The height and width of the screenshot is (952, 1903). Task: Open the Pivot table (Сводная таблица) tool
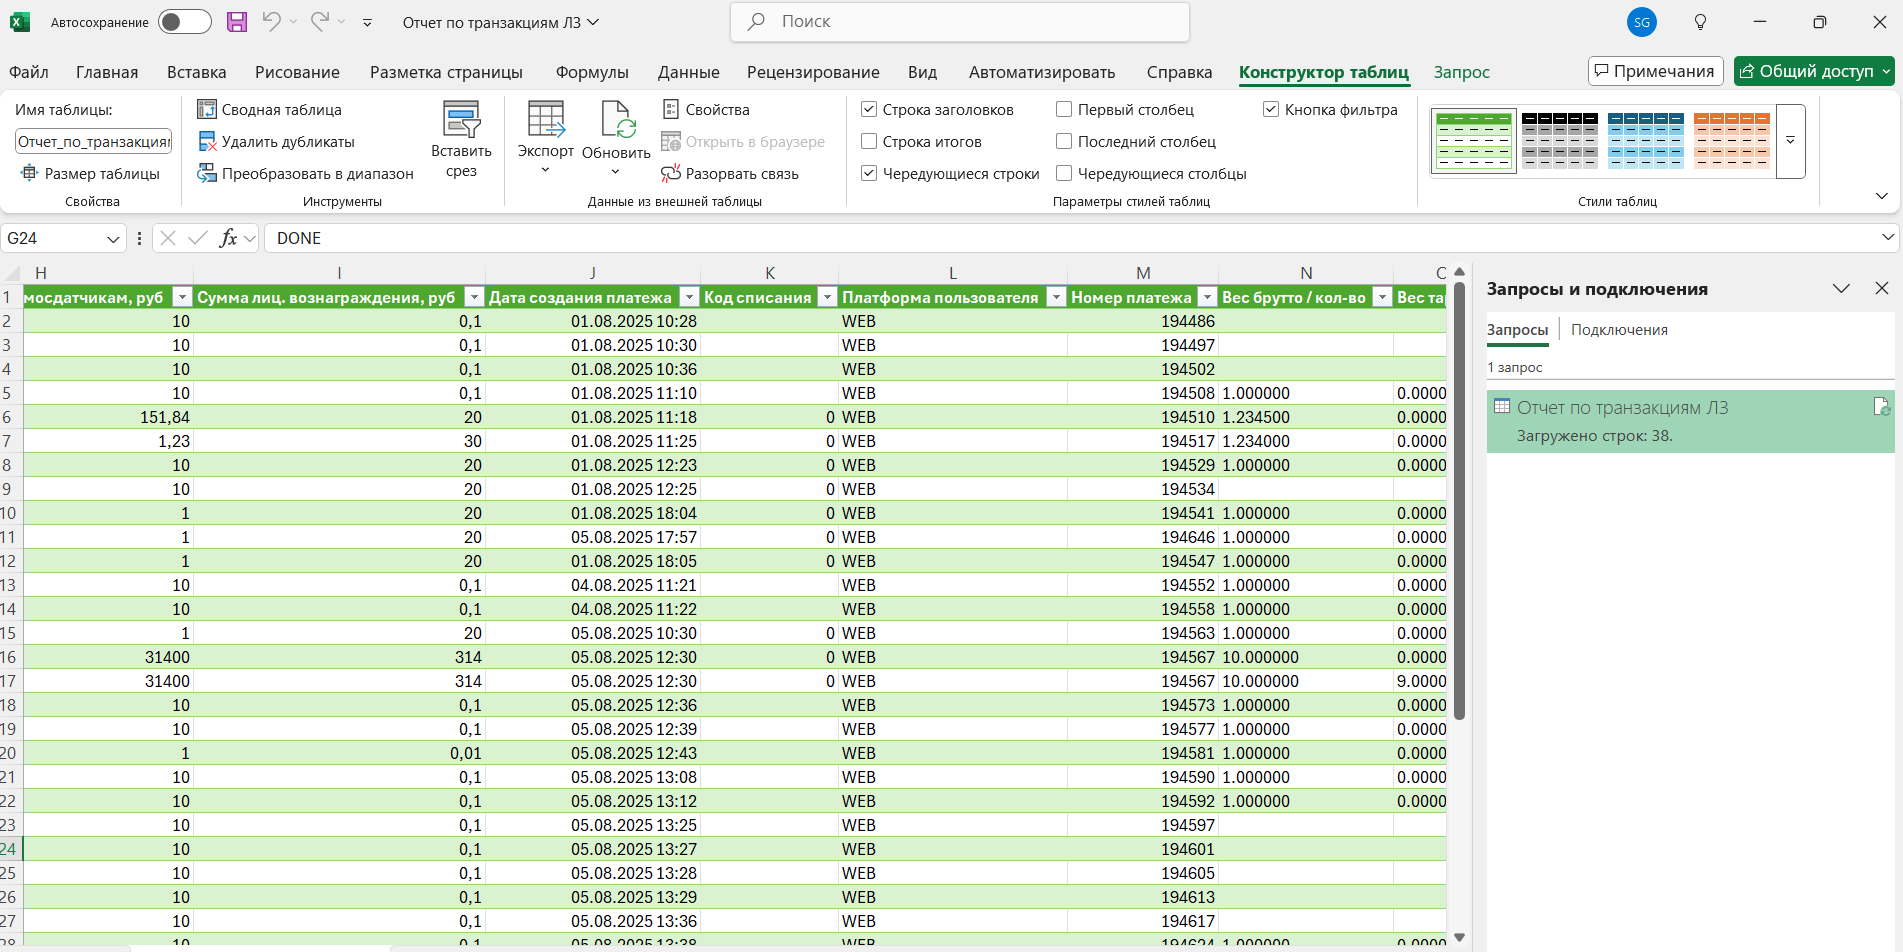click(x=270, y=110)
